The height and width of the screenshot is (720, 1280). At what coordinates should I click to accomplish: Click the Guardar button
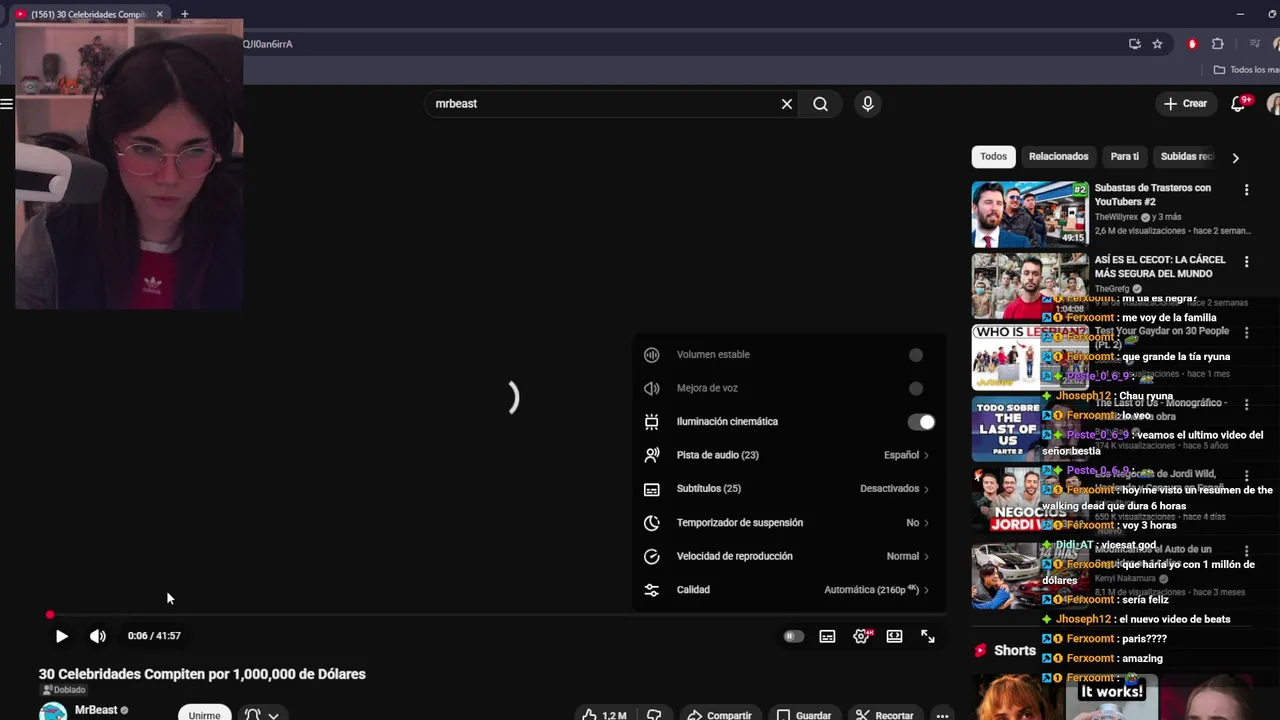point(805,715)
